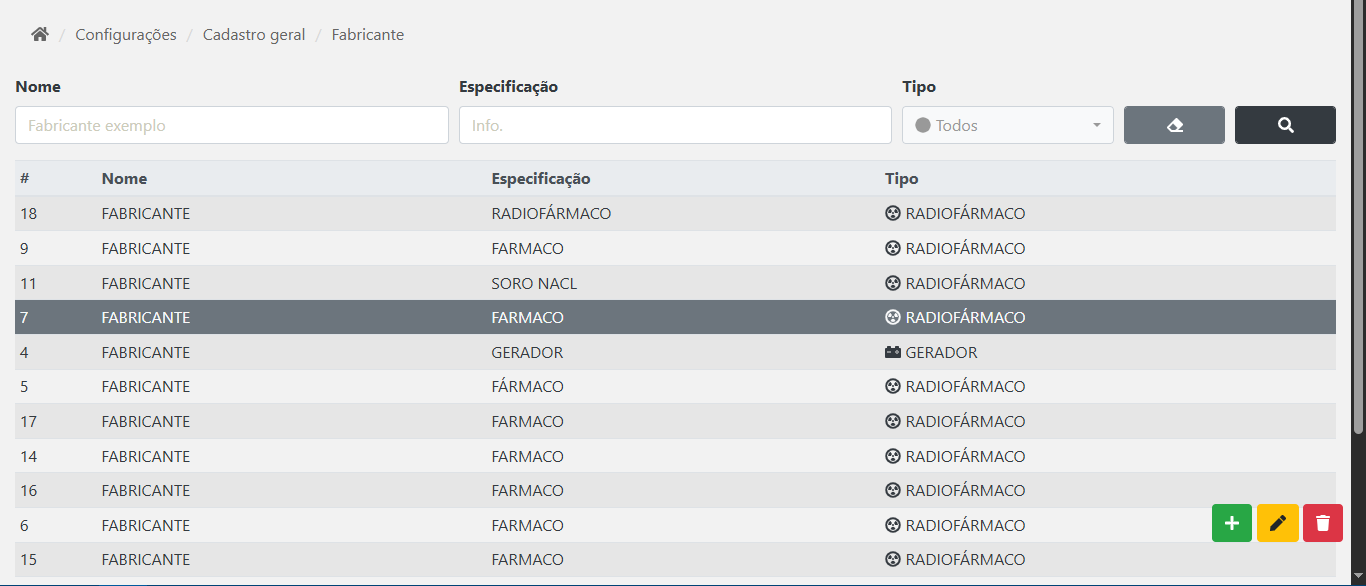The height and width of the screenshot is (586, 1366).
Task: Click the red trash delete button
Action: [x=1323, y=523]
